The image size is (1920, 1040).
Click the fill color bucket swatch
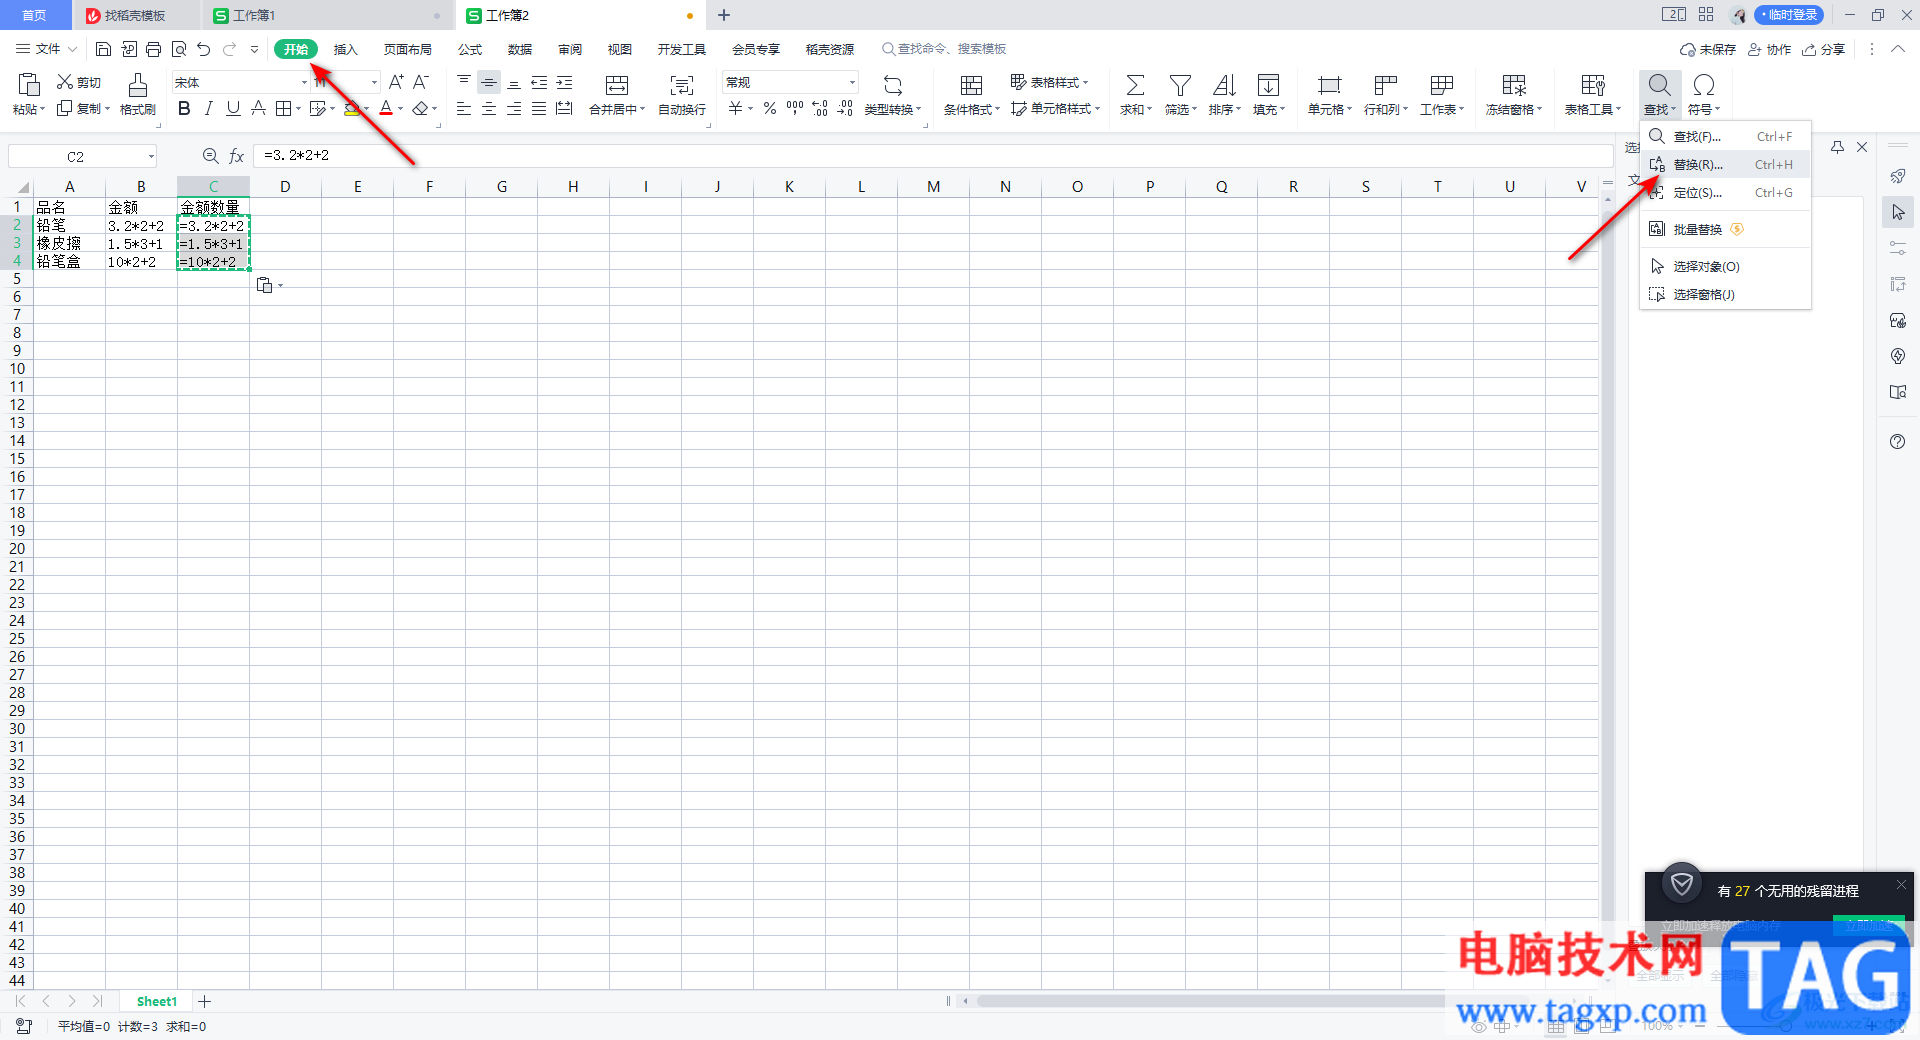click(x=352, y=109)
